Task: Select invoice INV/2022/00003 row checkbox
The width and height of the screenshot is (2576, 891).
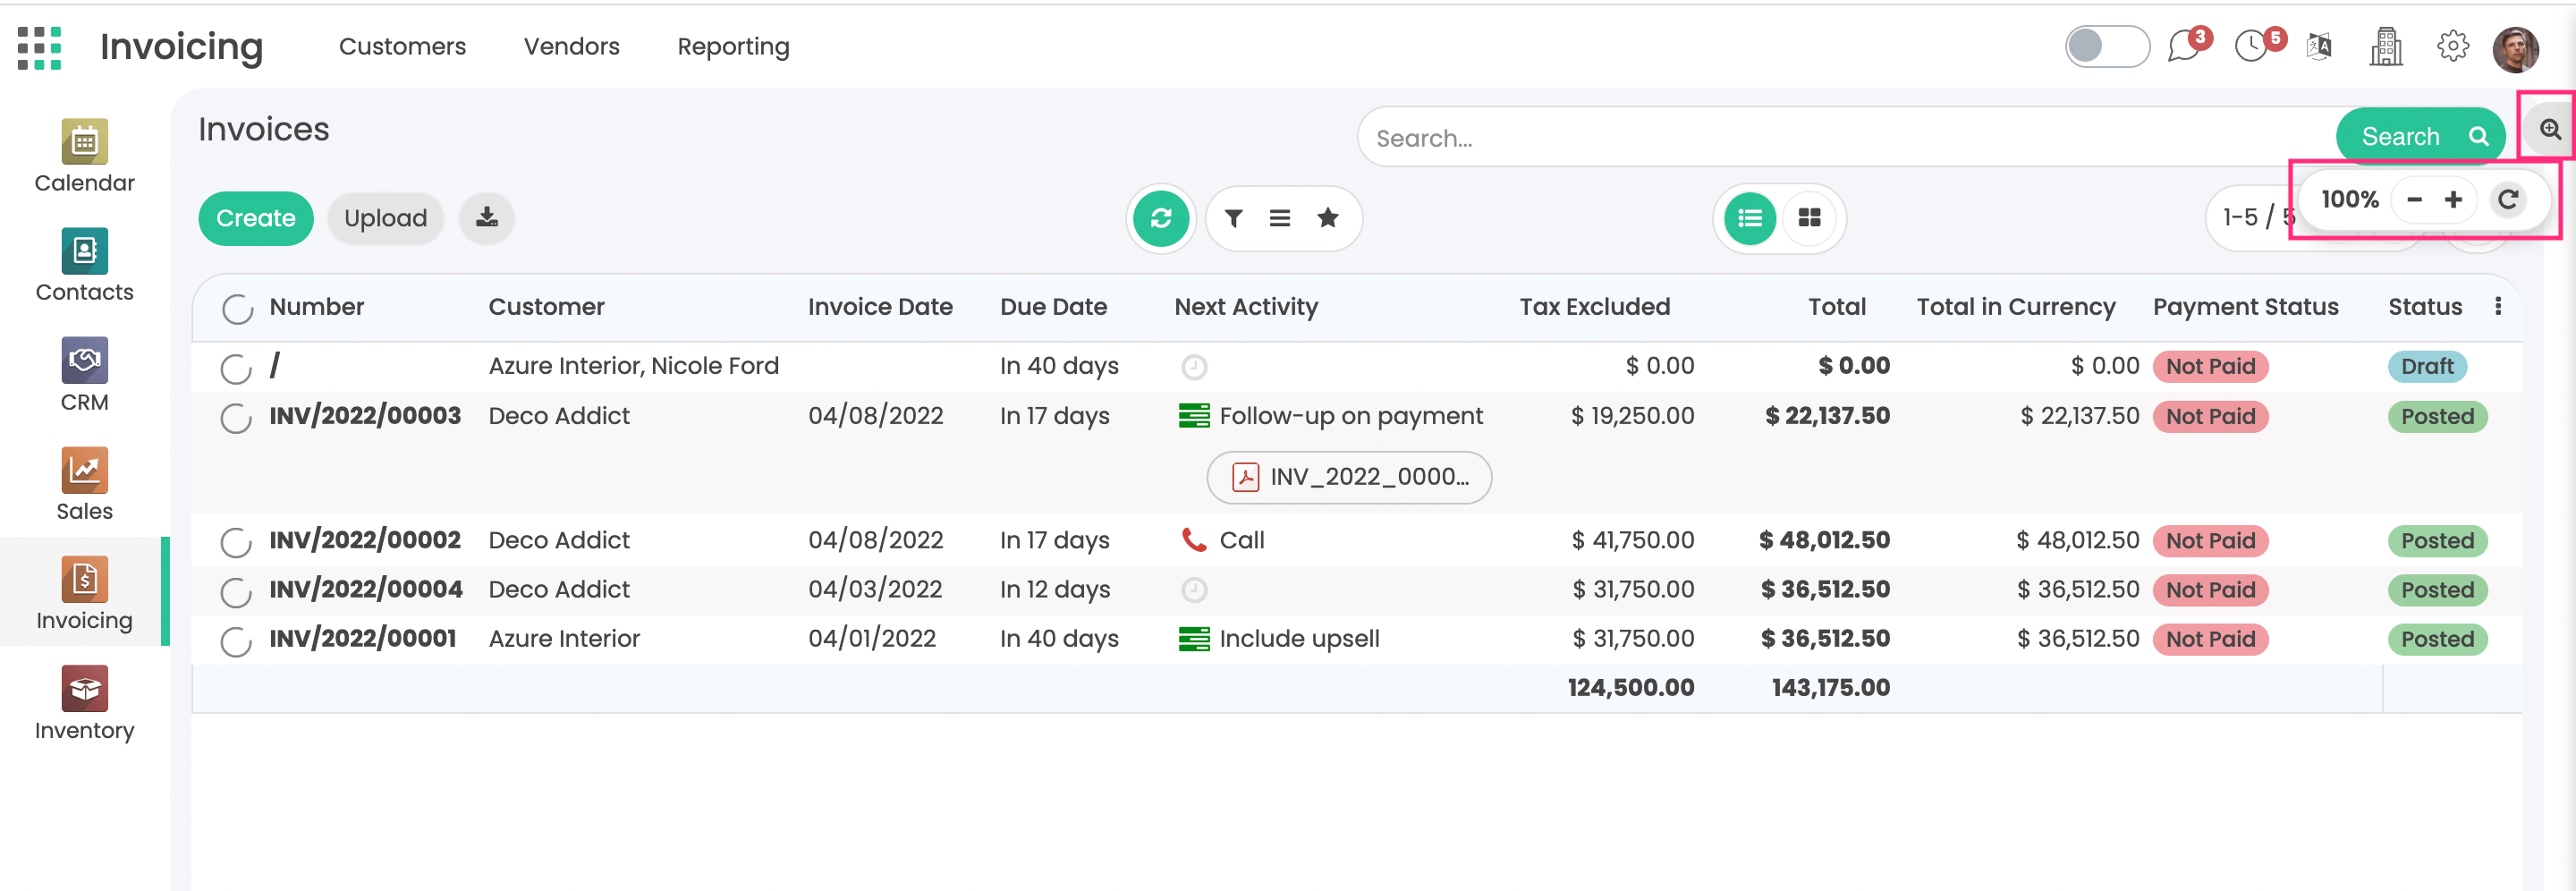Action: click(x=236, y=418)
